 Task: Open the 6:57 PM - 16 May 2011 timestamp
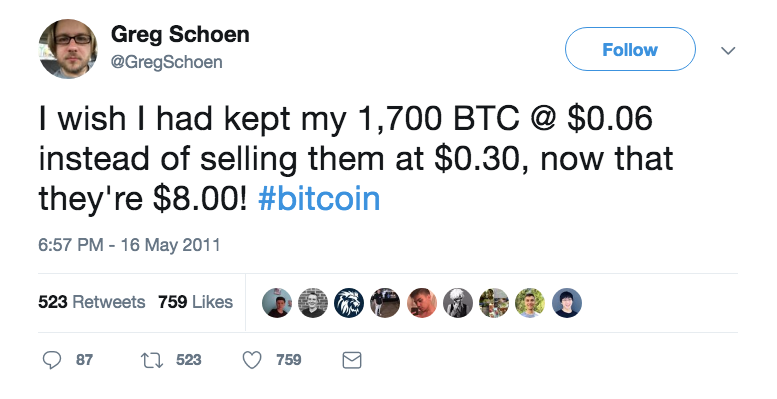click(129, 245)
